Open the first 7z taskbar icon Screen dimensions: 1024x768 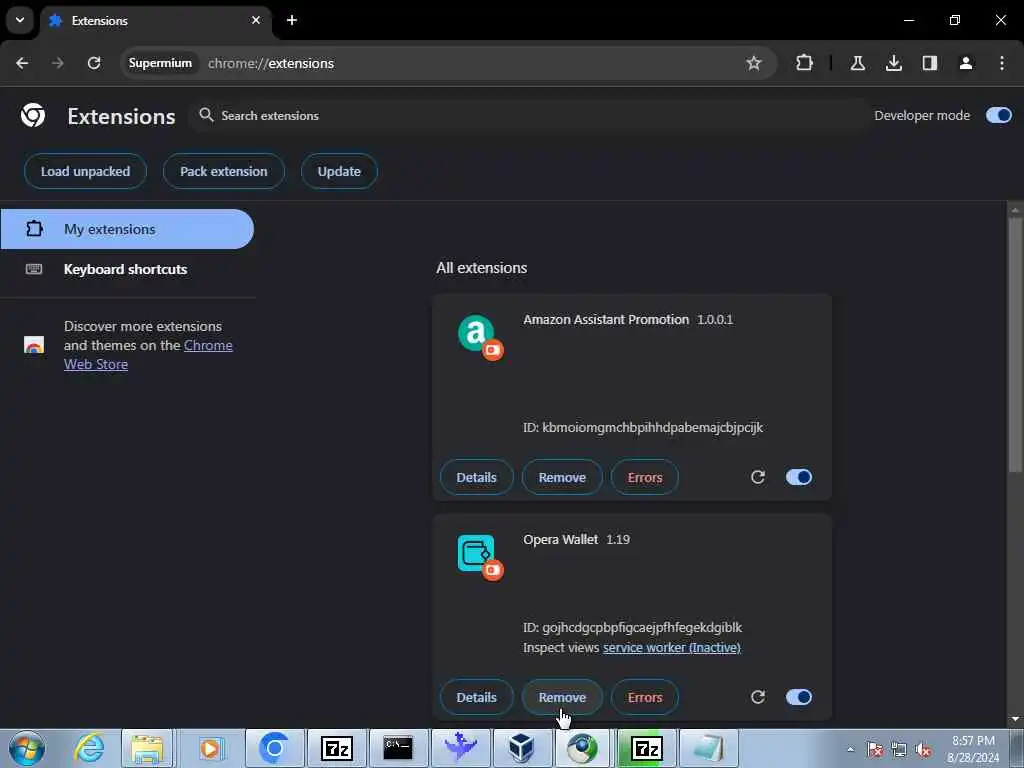pyautogui.click(x=337, y=748)
